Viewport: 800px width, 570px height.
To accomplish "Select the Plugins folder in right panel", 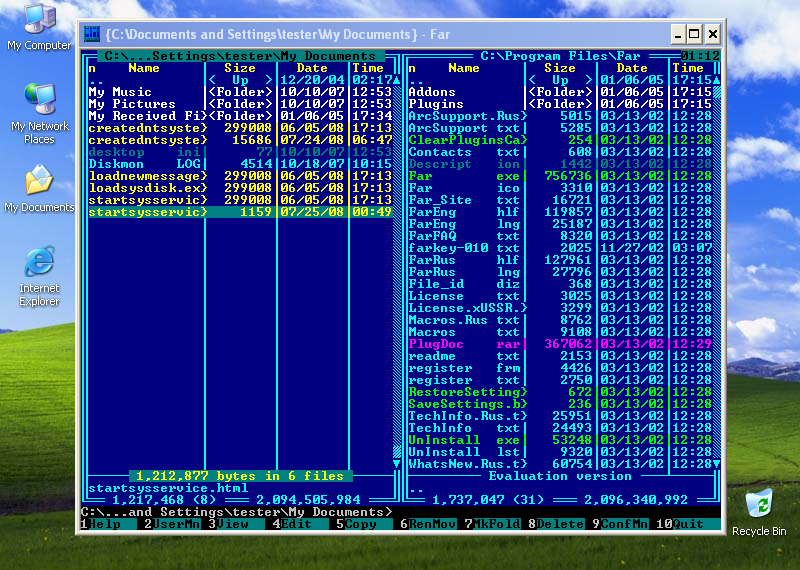I will pos(560,104).
